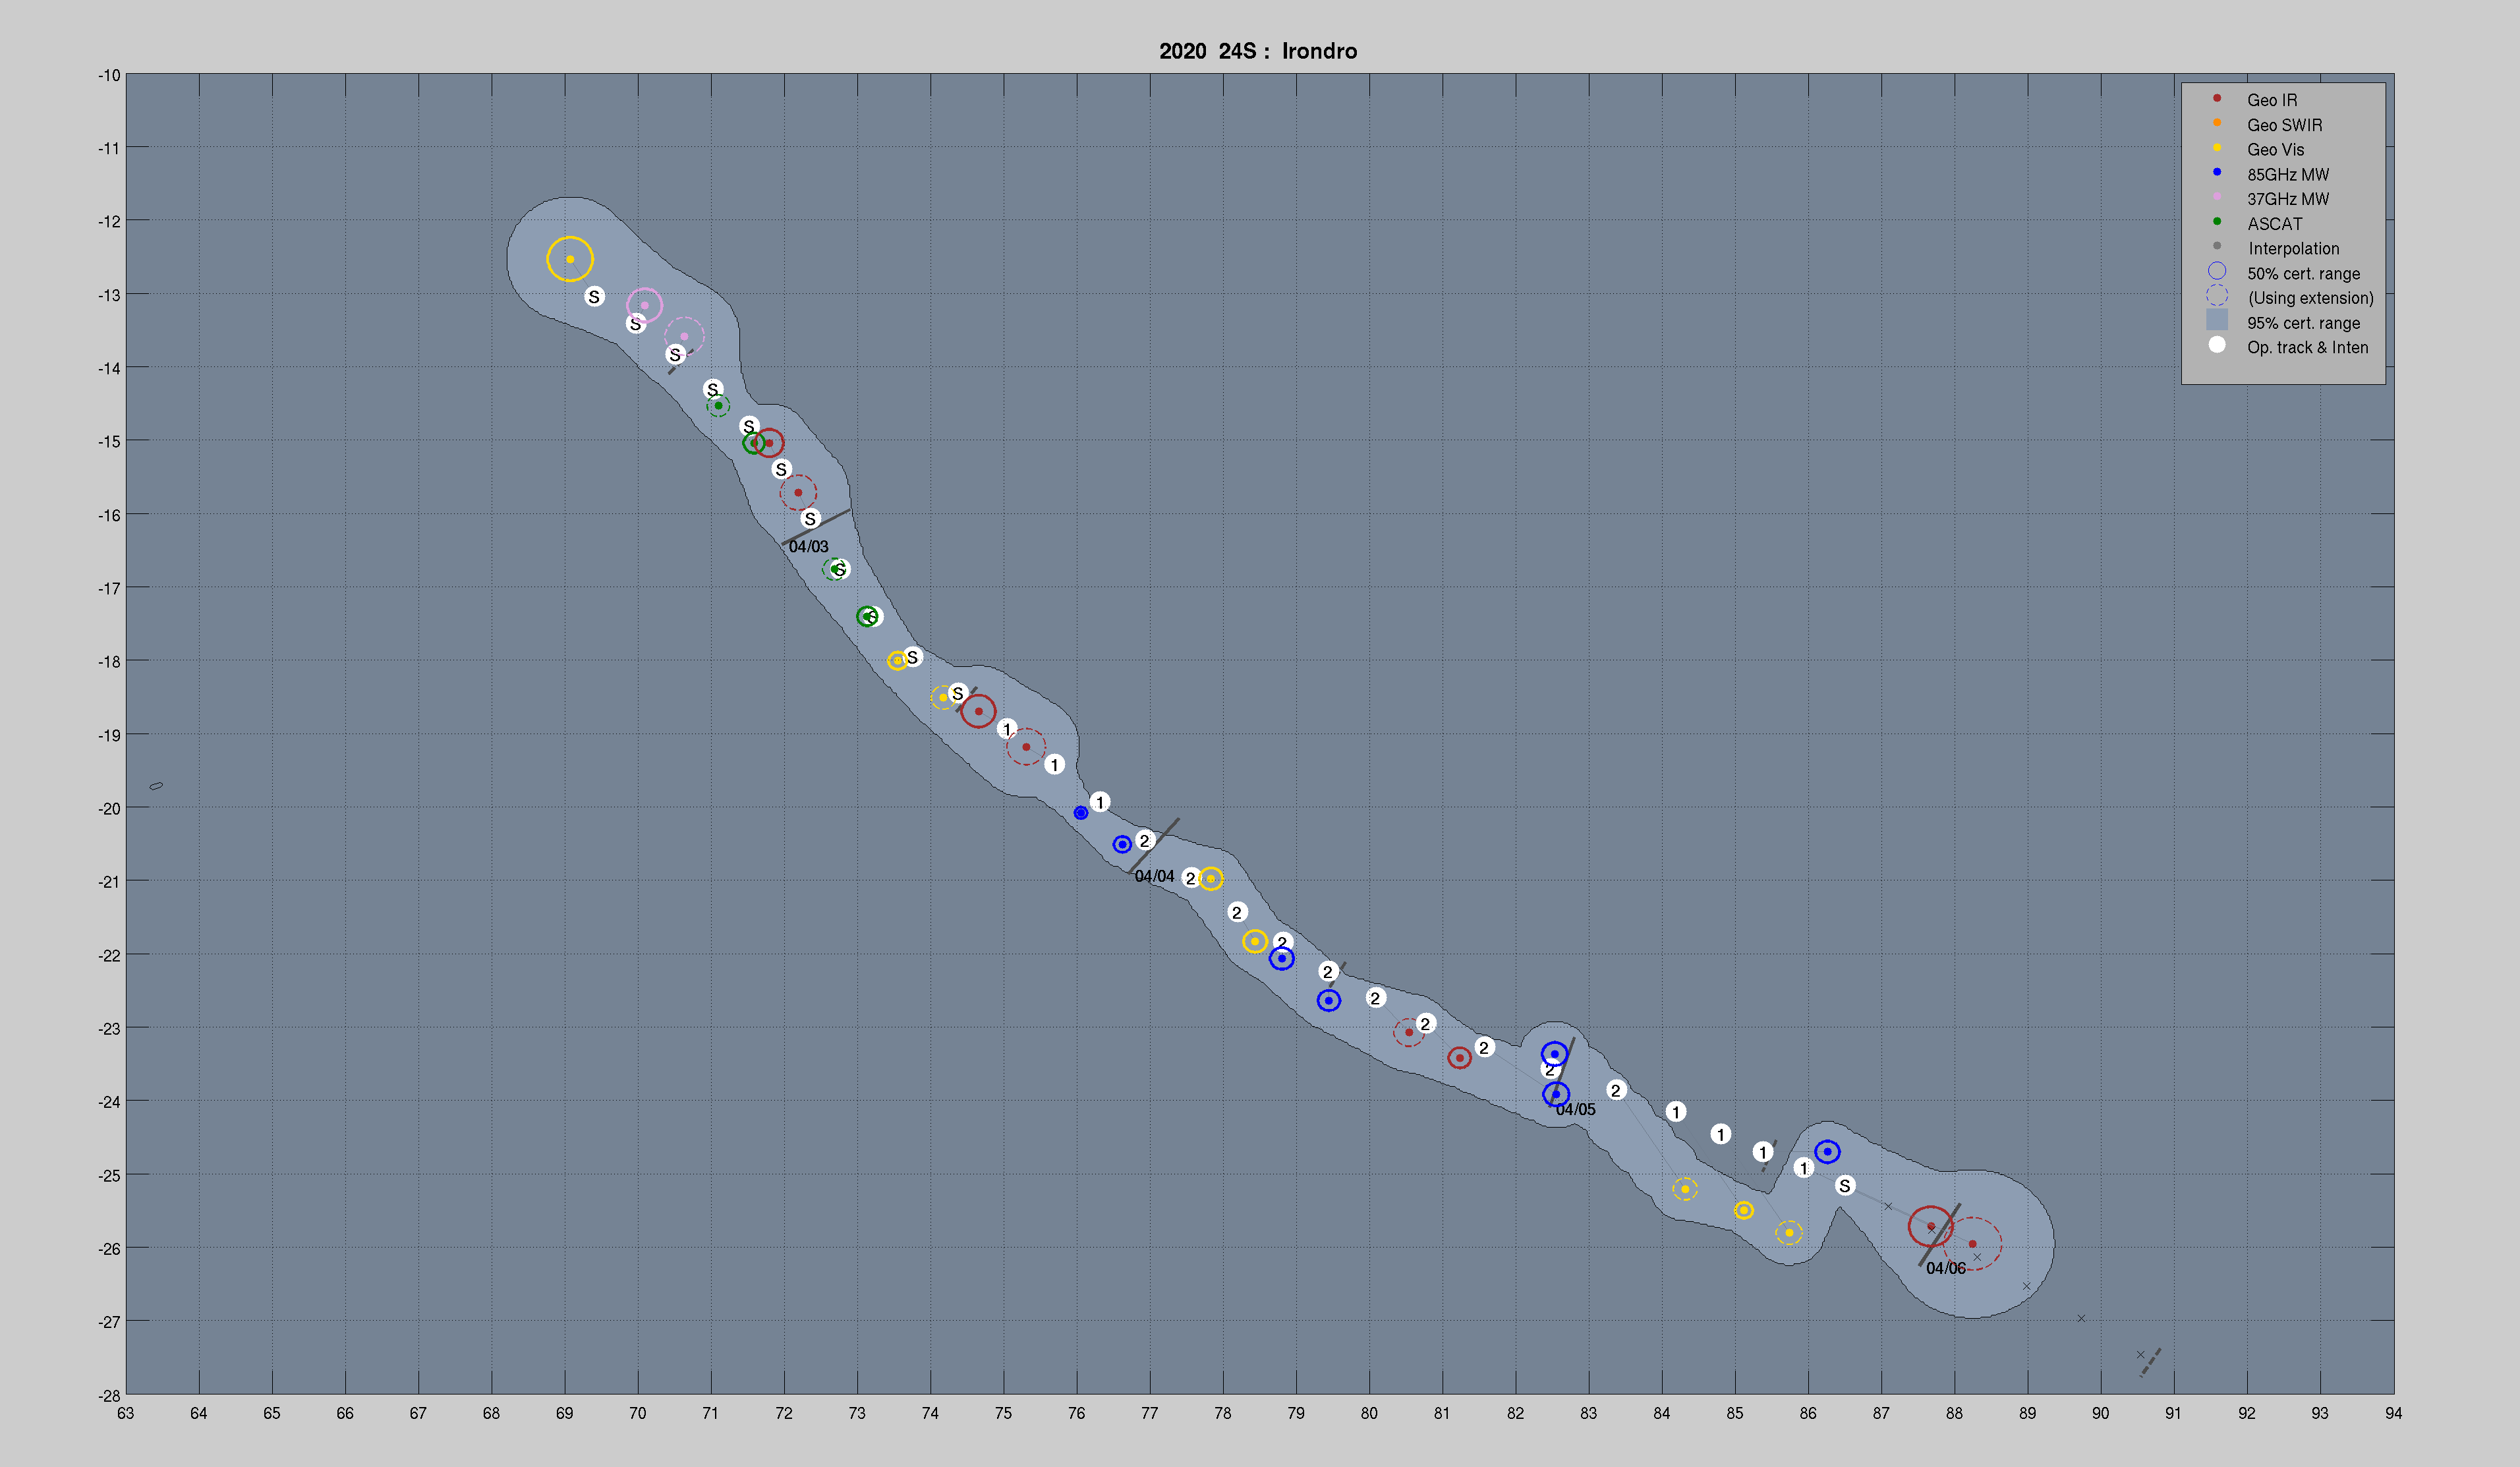Click the 04/05 date marker label

(x=1575, y=1110)
